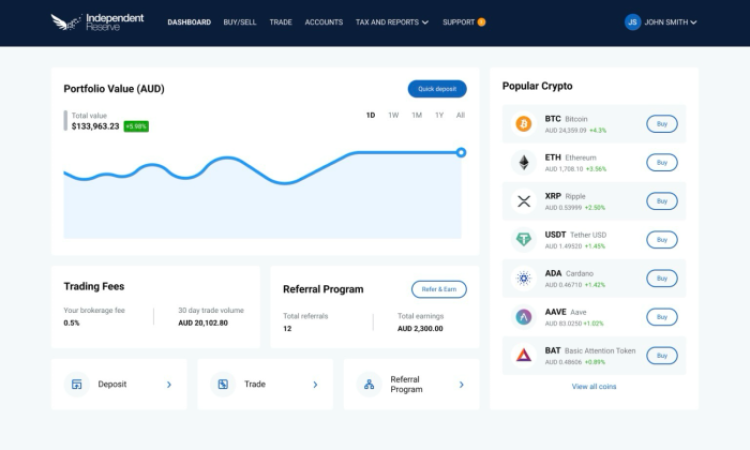Click the Trading Fees heading

pyautogui.click(x=94, y=286)
